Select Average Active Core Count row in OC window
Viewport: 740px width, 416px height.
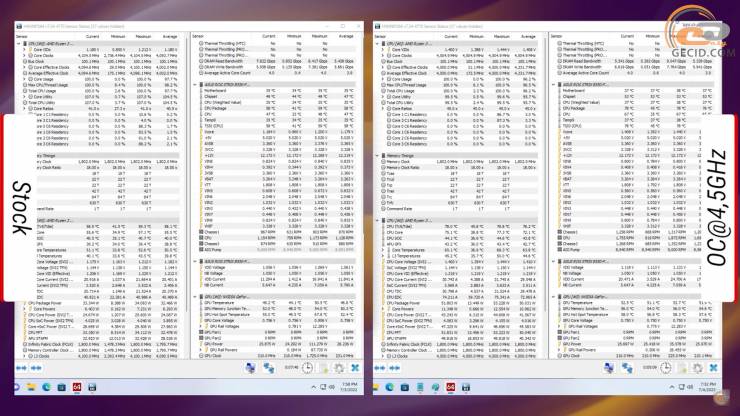[633, 73]
